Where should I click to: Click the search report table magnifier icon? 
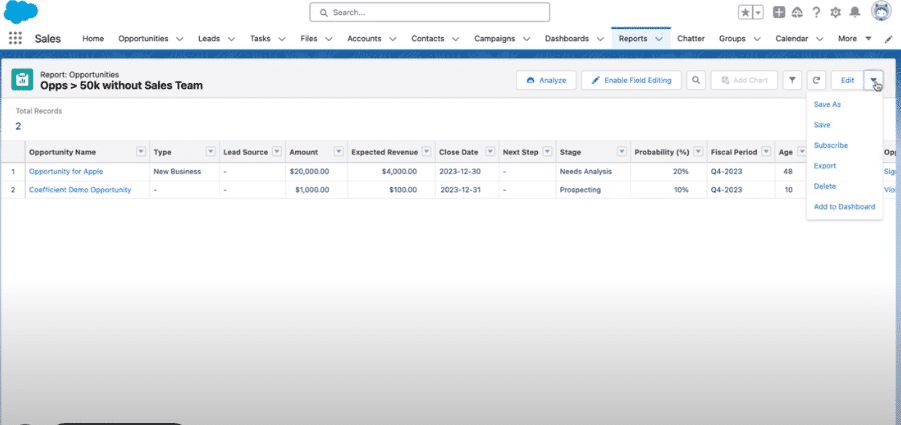coord(695,80)
